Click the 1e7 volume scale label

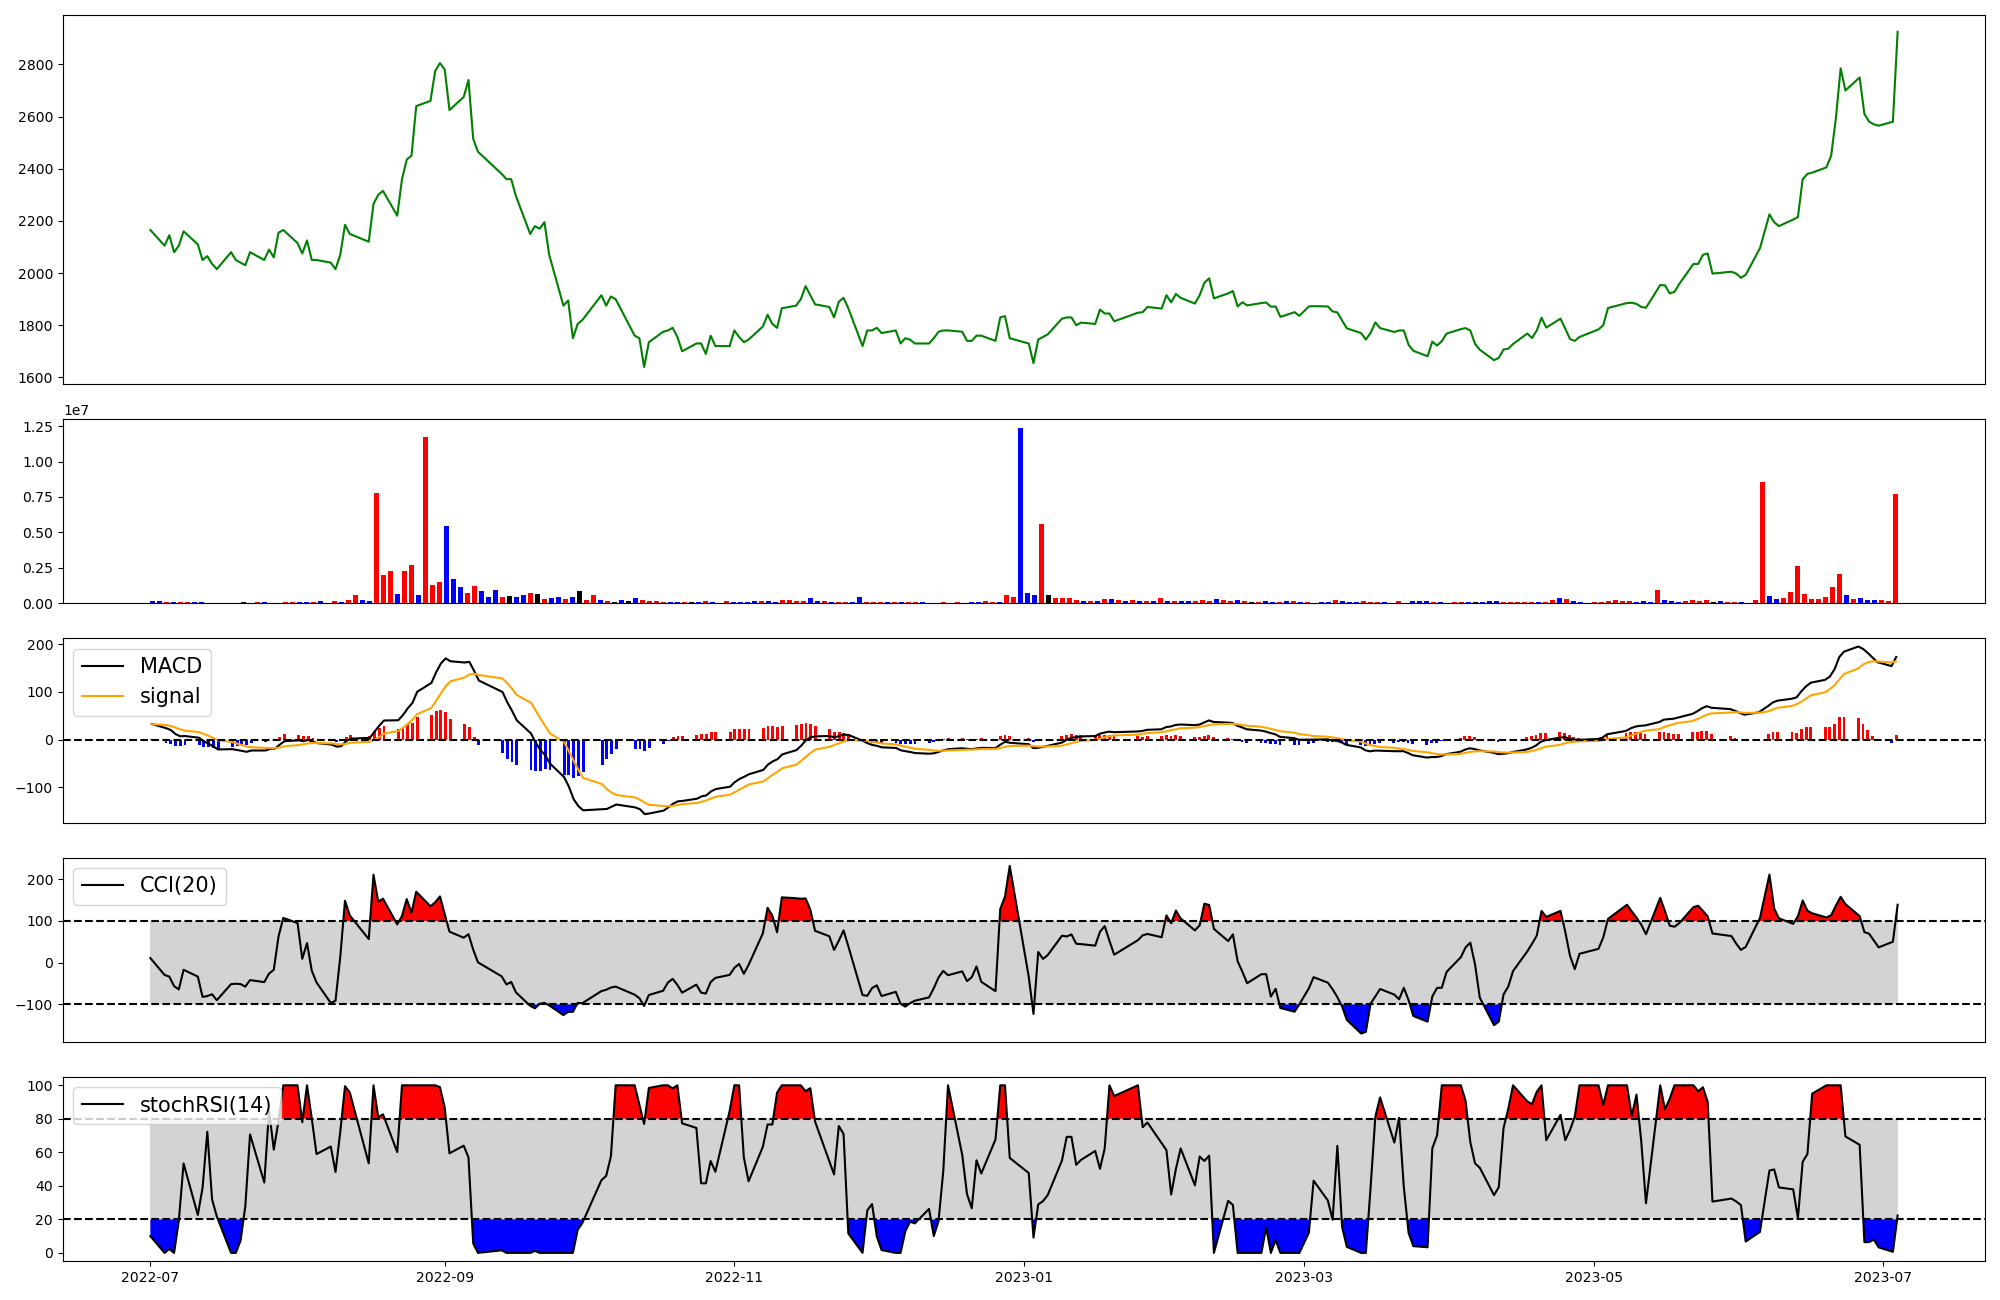[x=77, y=410]
